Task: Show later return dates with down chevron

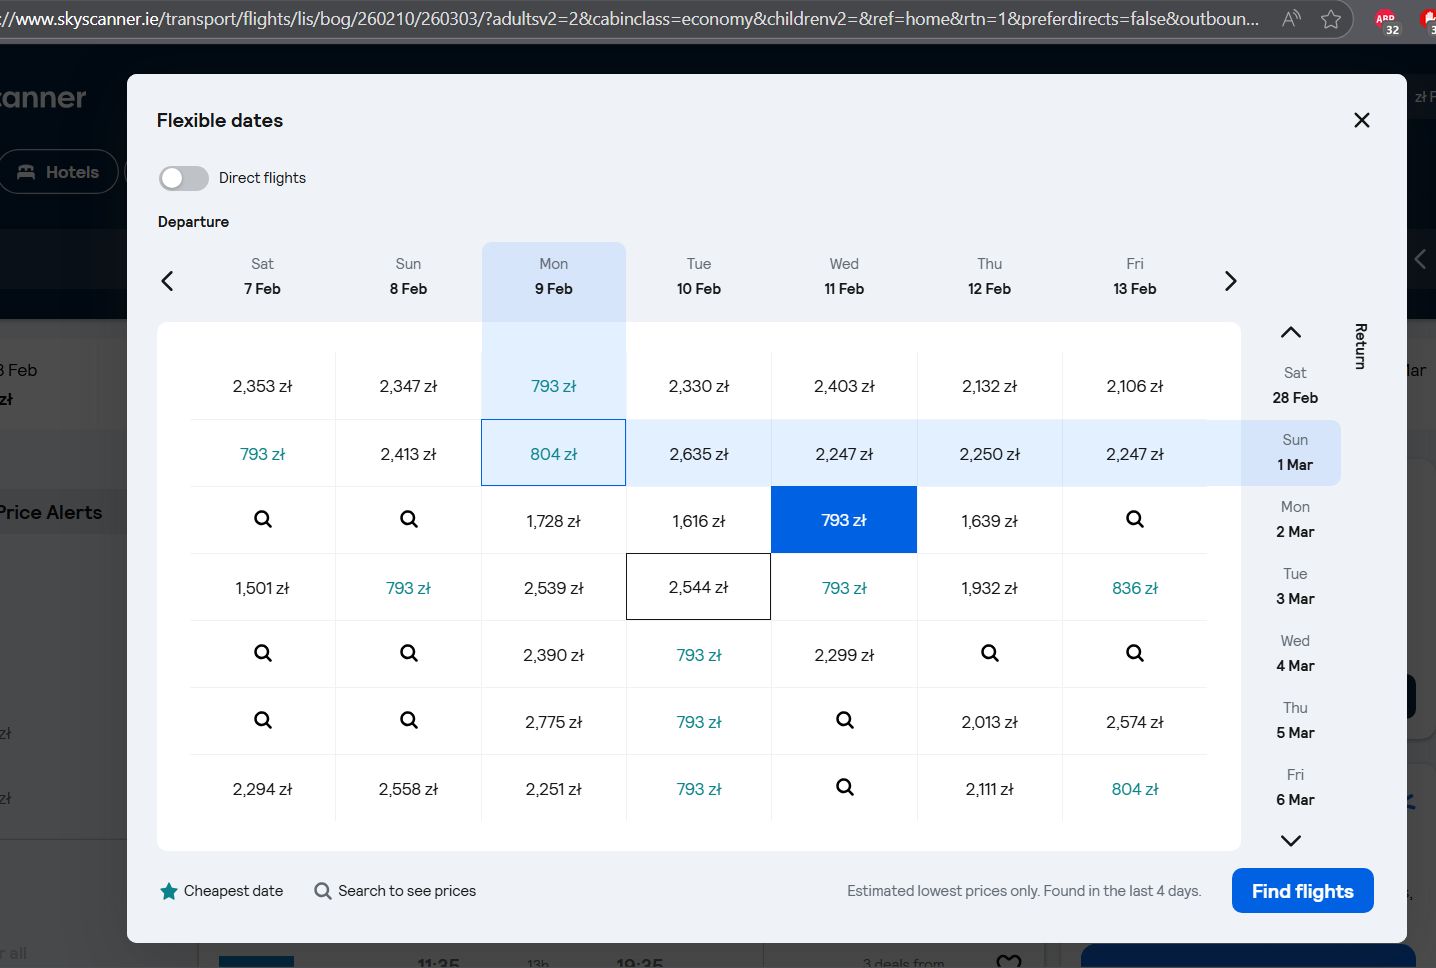Action: (x=1291, y=841)
